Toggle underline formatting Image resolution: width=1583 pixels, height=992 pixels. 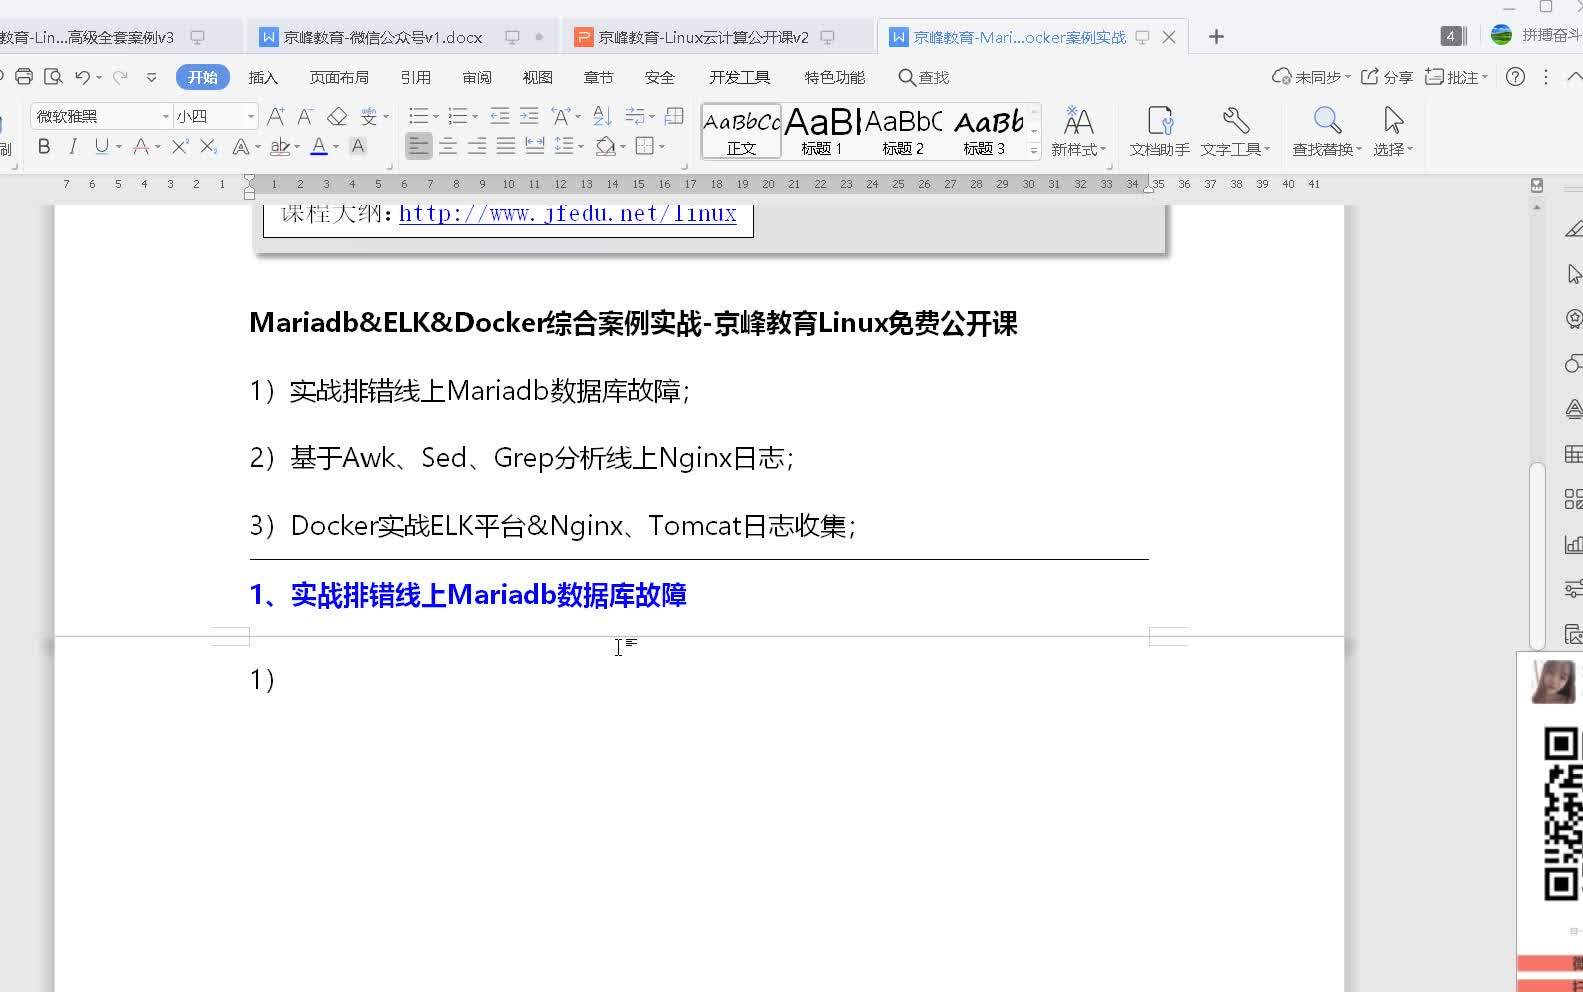point(101,147)
